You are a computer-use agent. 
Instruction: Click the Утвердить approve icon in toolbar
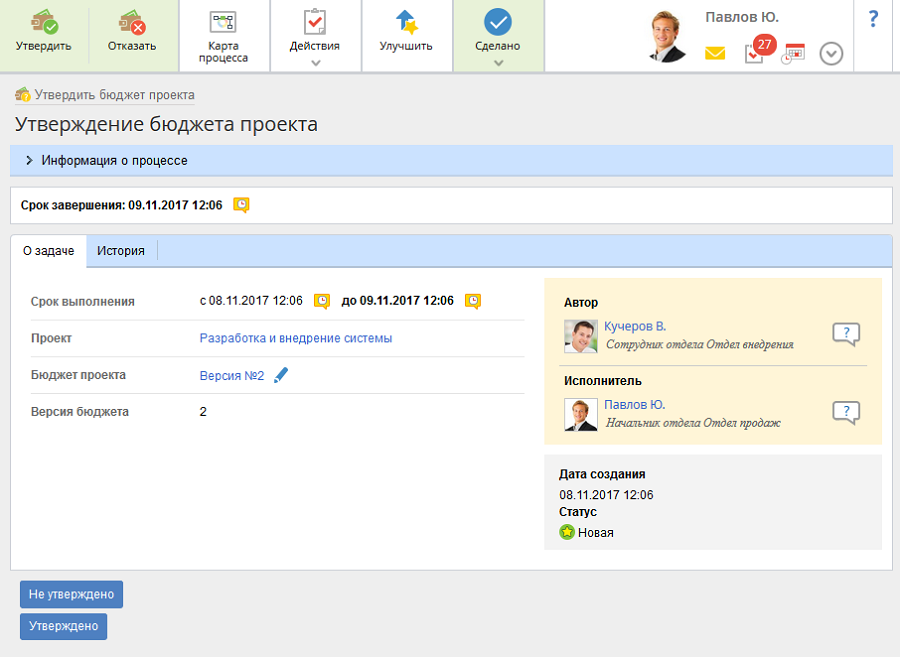pos(44,23)
